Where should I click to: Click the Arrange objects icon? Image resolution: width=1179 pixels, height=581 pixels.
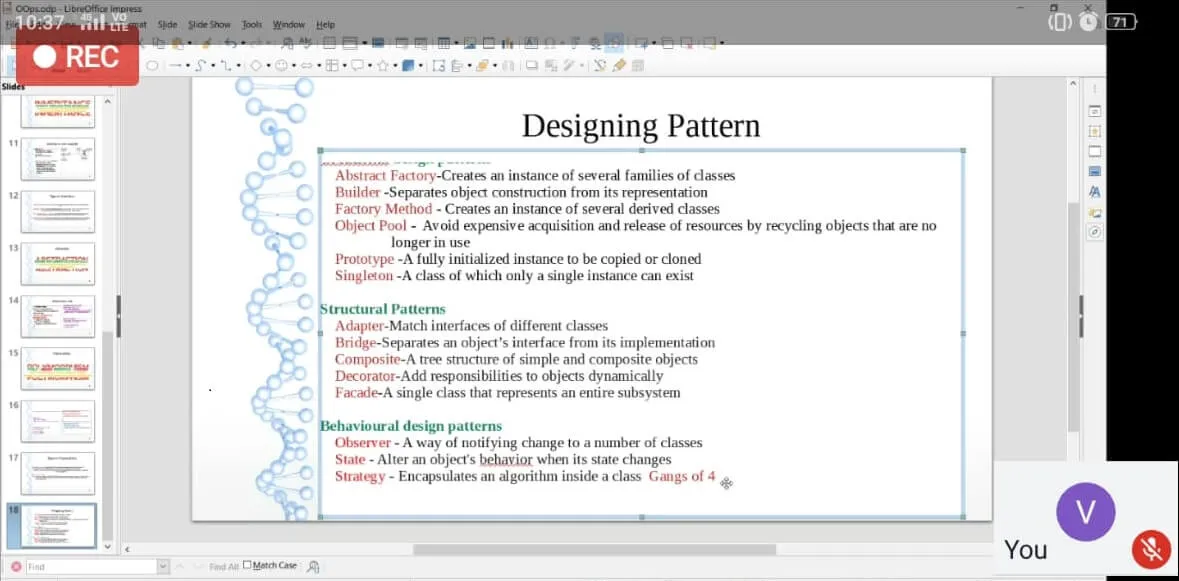pos(482,66)
